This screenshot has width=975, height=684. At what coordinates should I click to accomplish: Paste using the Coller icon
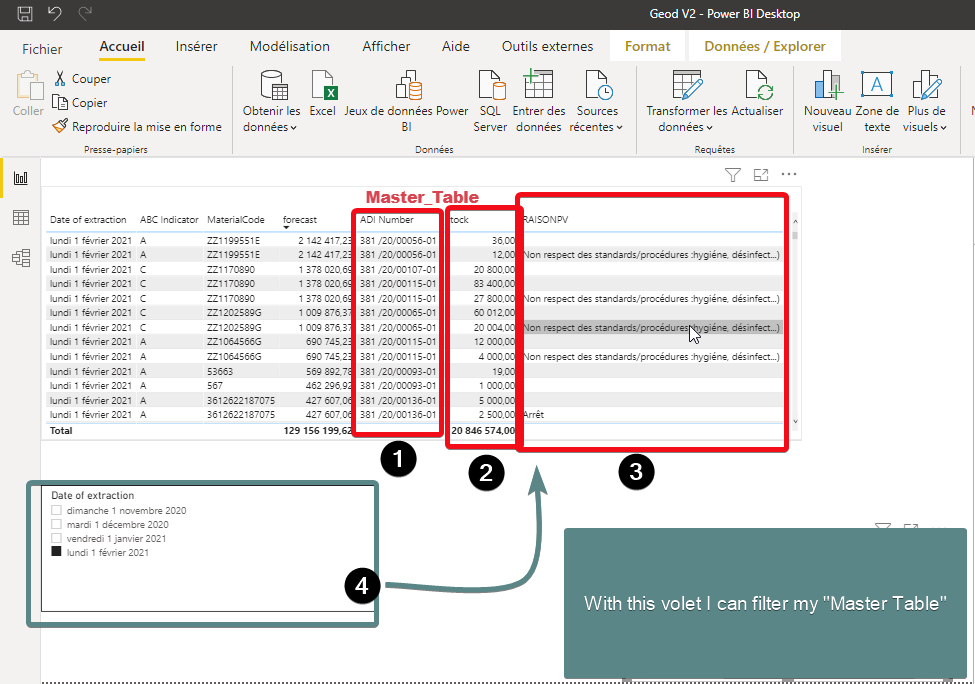(x=29, y=93)
